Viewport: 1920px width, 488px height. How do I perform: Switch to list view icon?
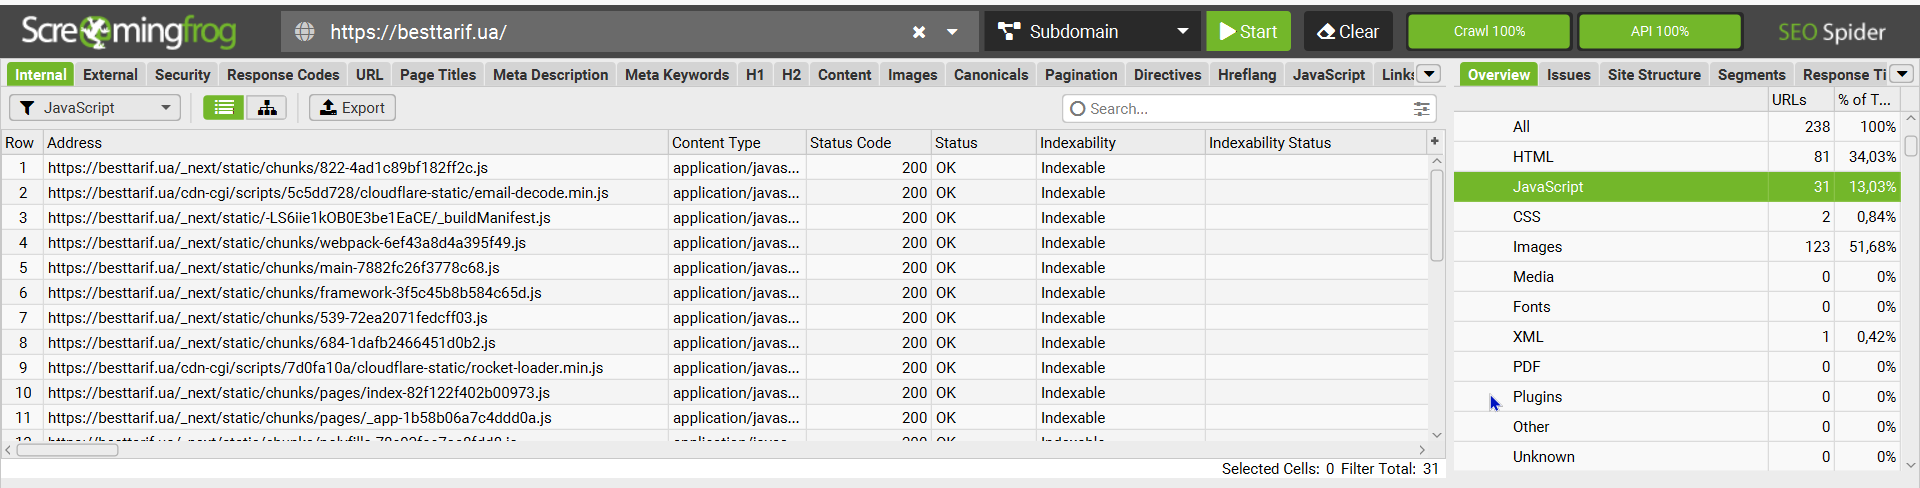point(224,108)
